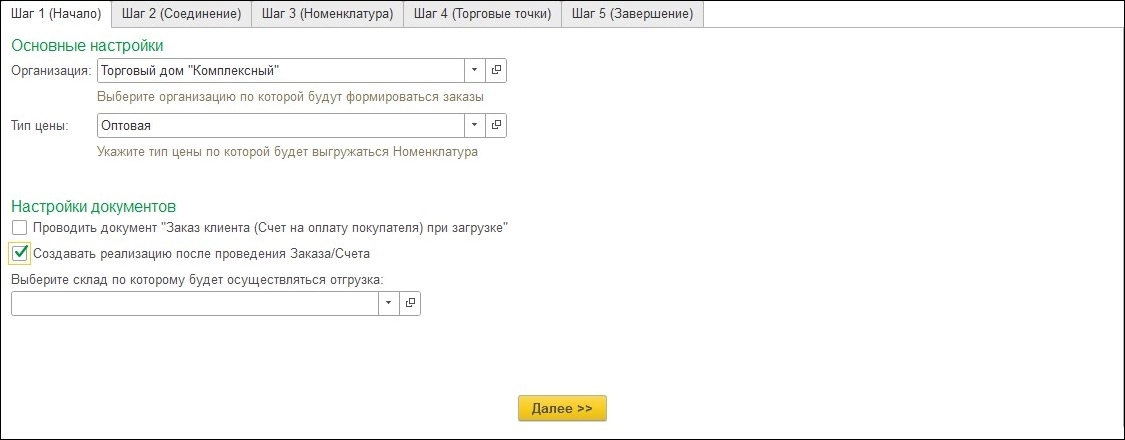The image size is (1125, 440).
Task: Click label Выберите склад по которому
Action: tap(198, 280)
